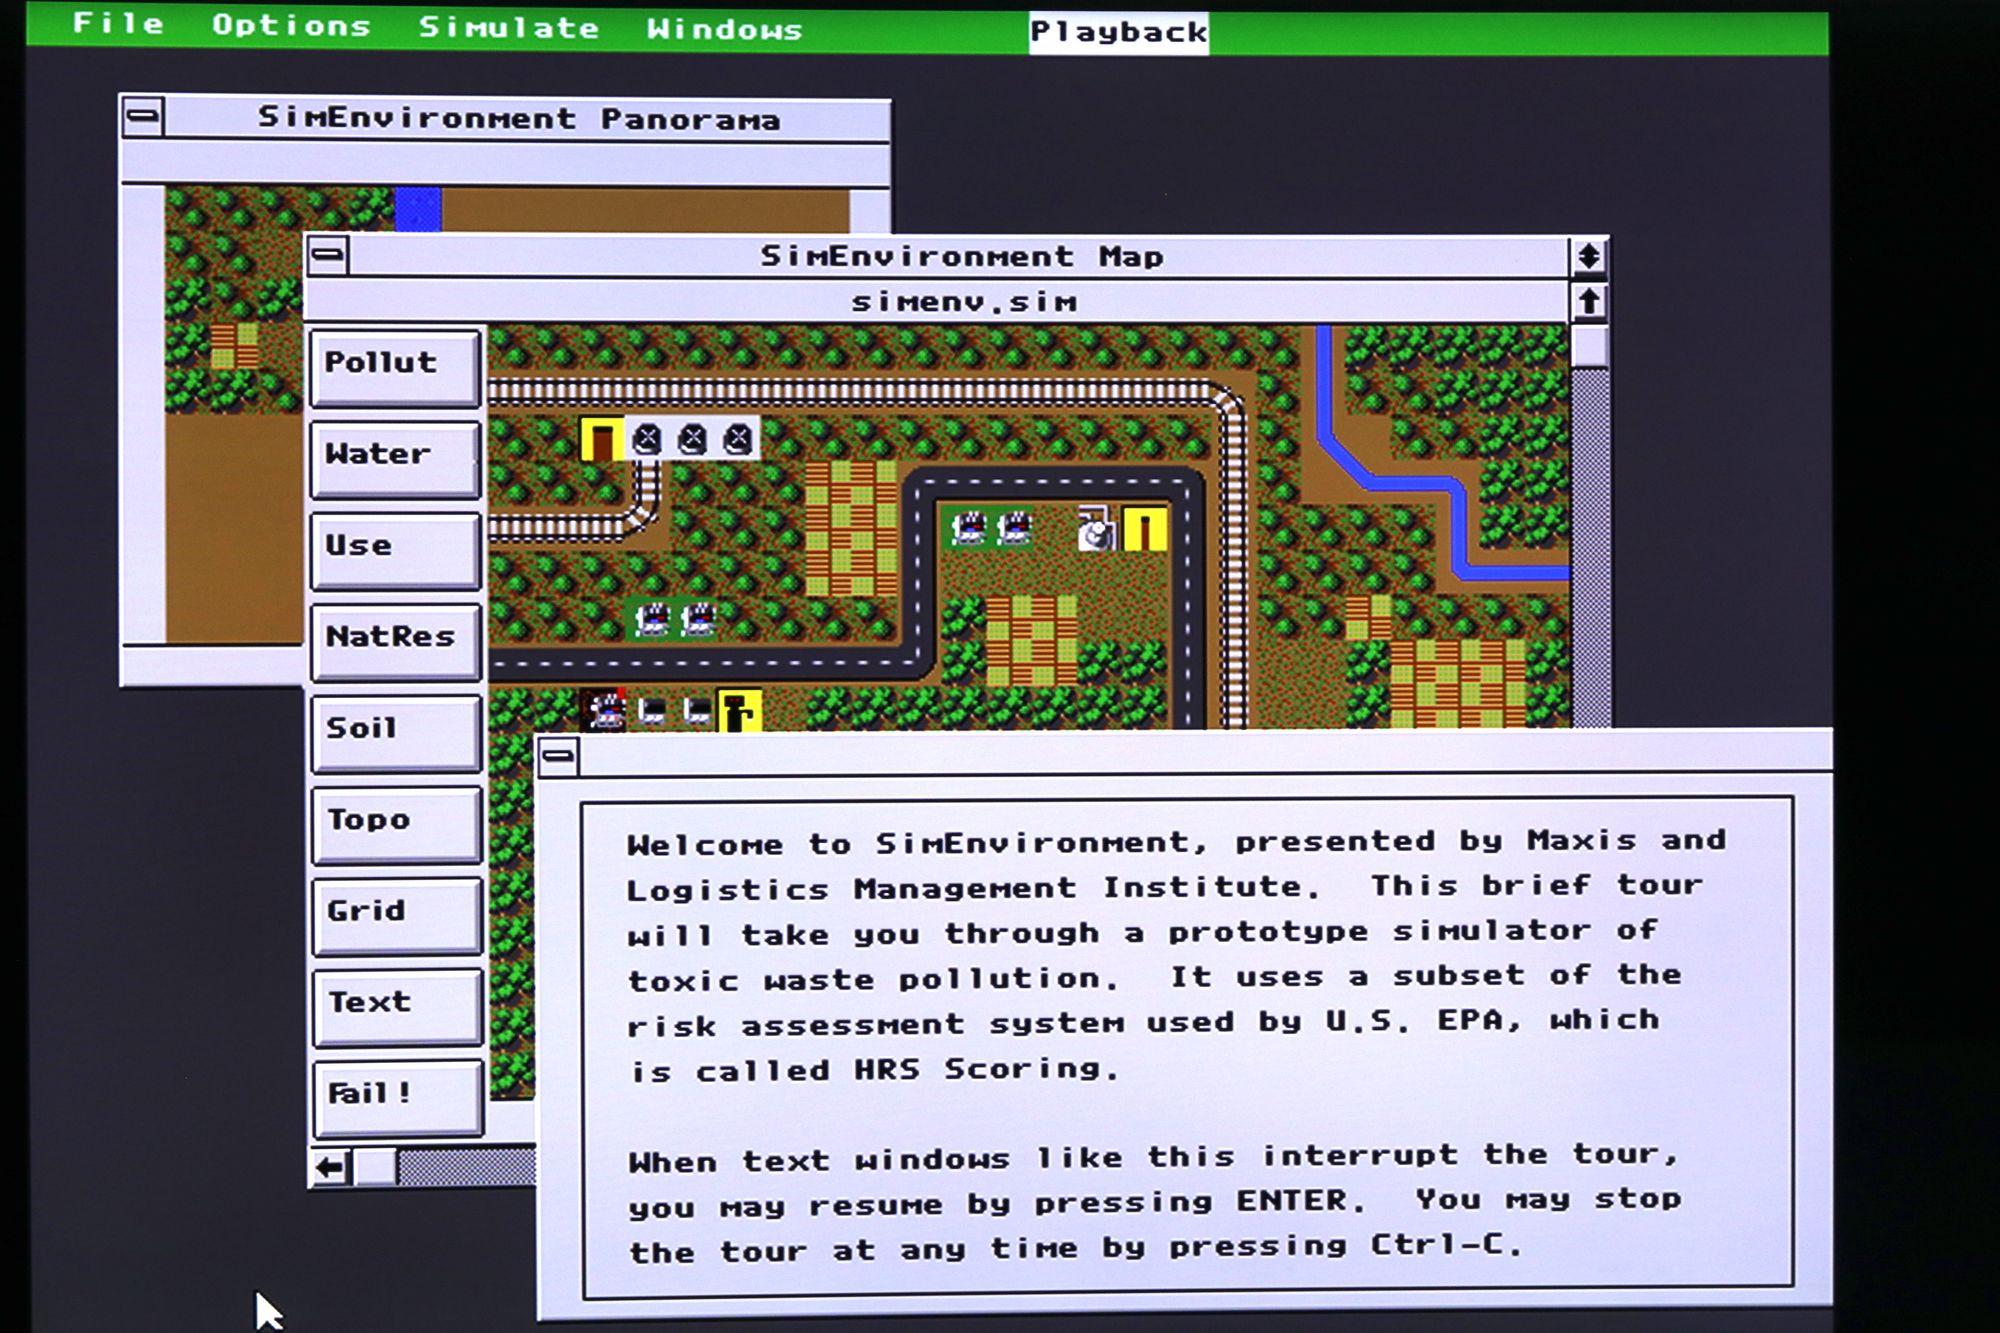Click the Playback menu item

tap(1117, 28)
